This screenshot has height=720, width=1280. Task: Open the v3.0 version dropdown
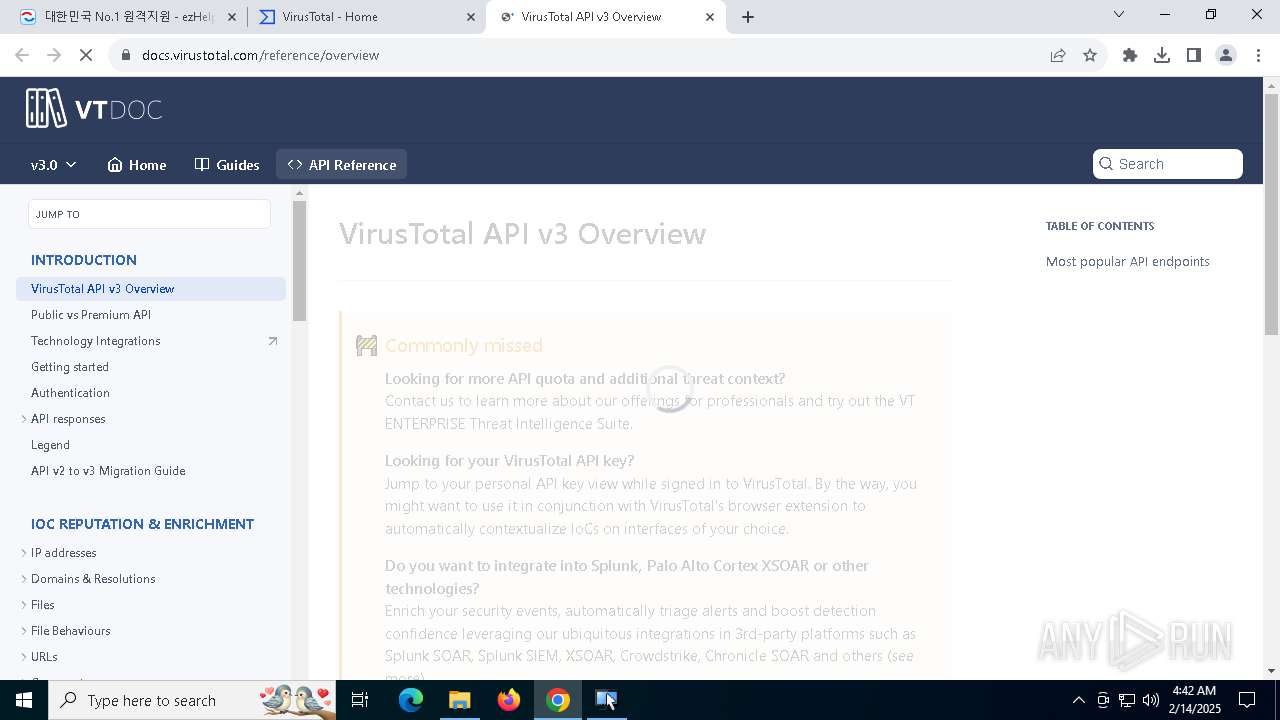[x=54, y=165]
